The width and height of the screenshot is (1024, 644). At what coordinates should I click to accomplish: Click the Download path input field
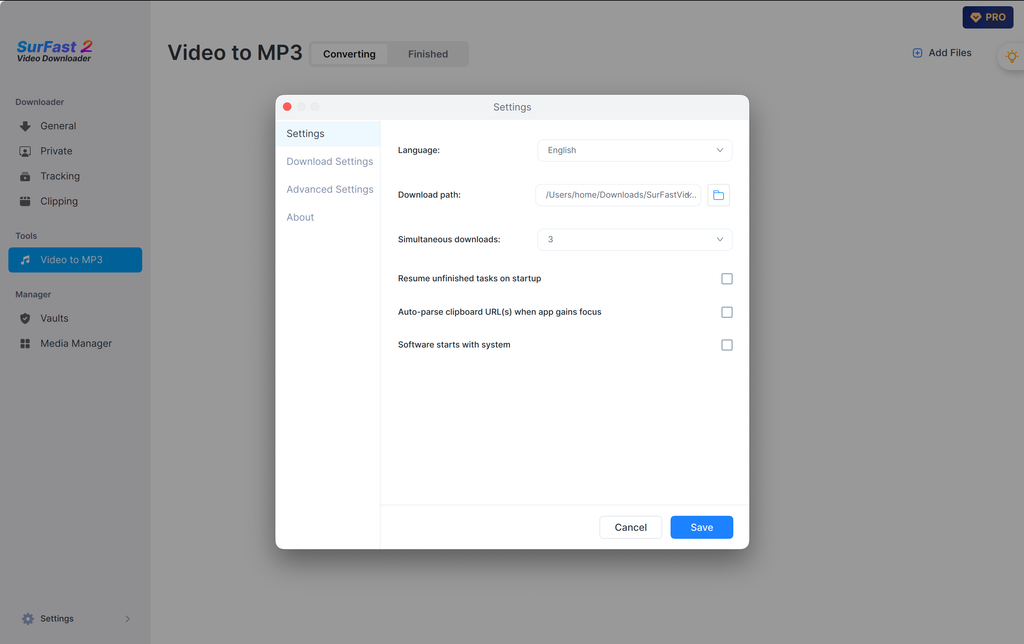618,195
